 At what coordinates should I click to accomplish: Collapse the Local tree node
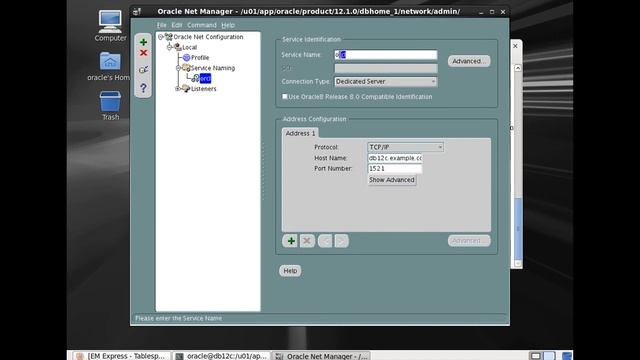[x=169, y=47]
